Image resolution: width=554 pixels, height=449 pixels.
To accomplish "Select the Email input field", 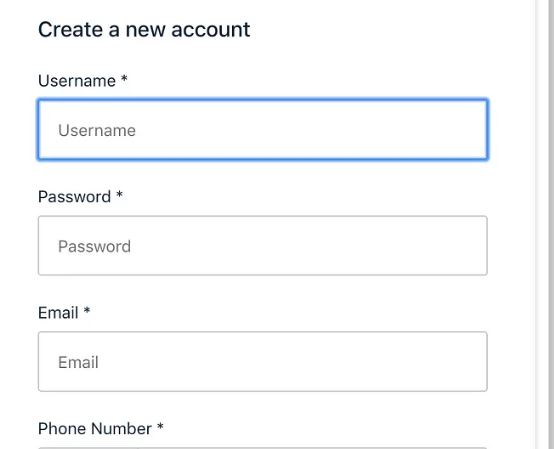I will click(x=263, y=361).
